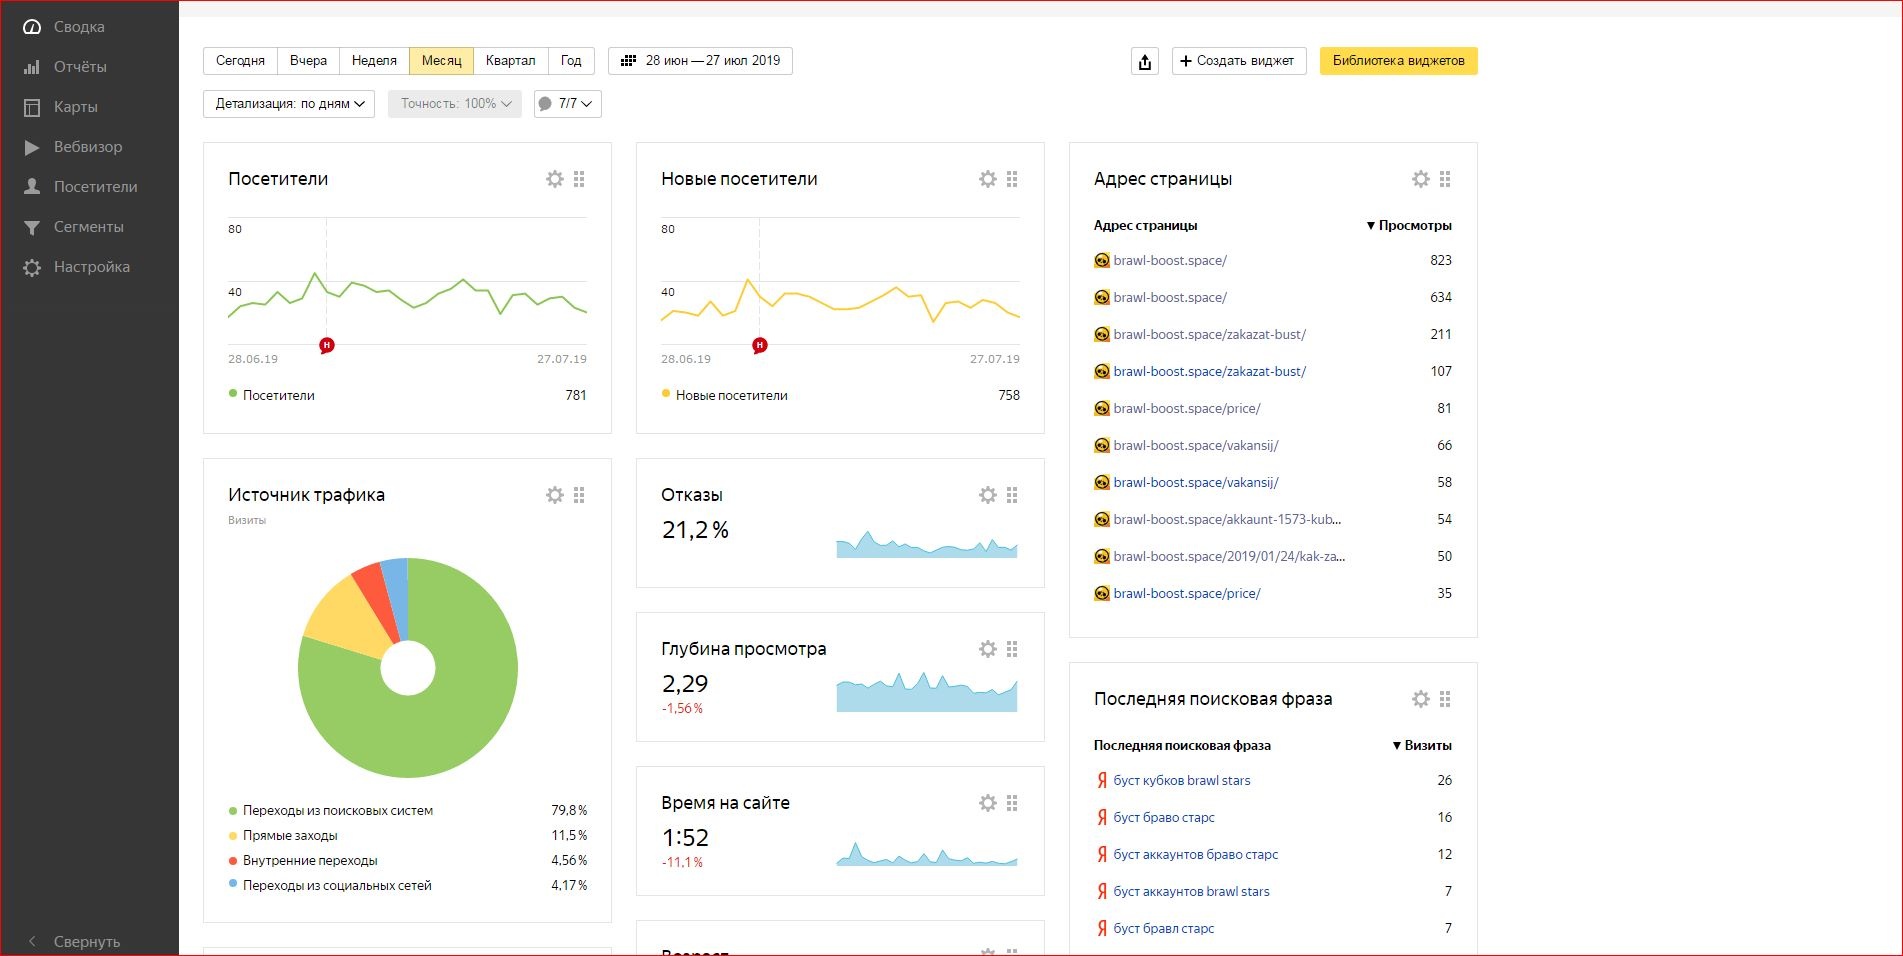The height and width of the screenshot is (956, 1903).
Task: Switch to the Год period tab
Action: coord(570,61)
